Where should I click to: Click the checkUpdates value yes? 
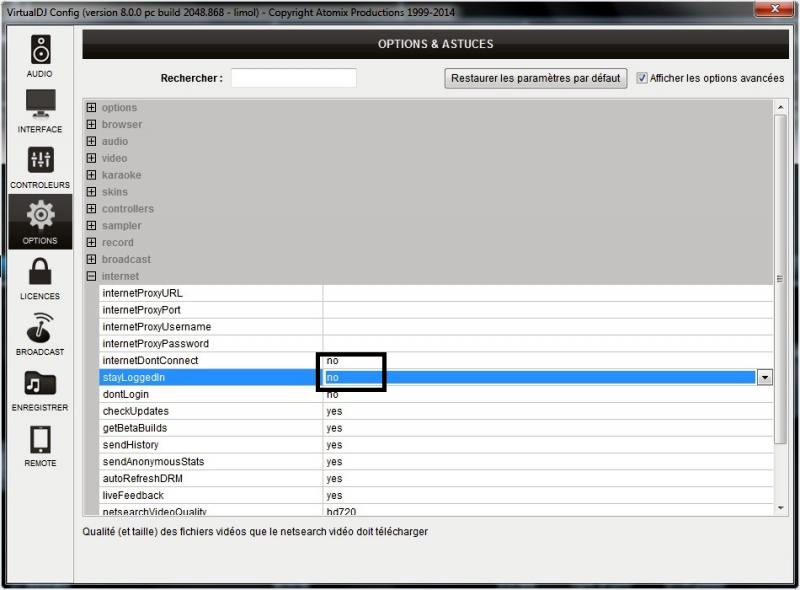tap(334, 411)
